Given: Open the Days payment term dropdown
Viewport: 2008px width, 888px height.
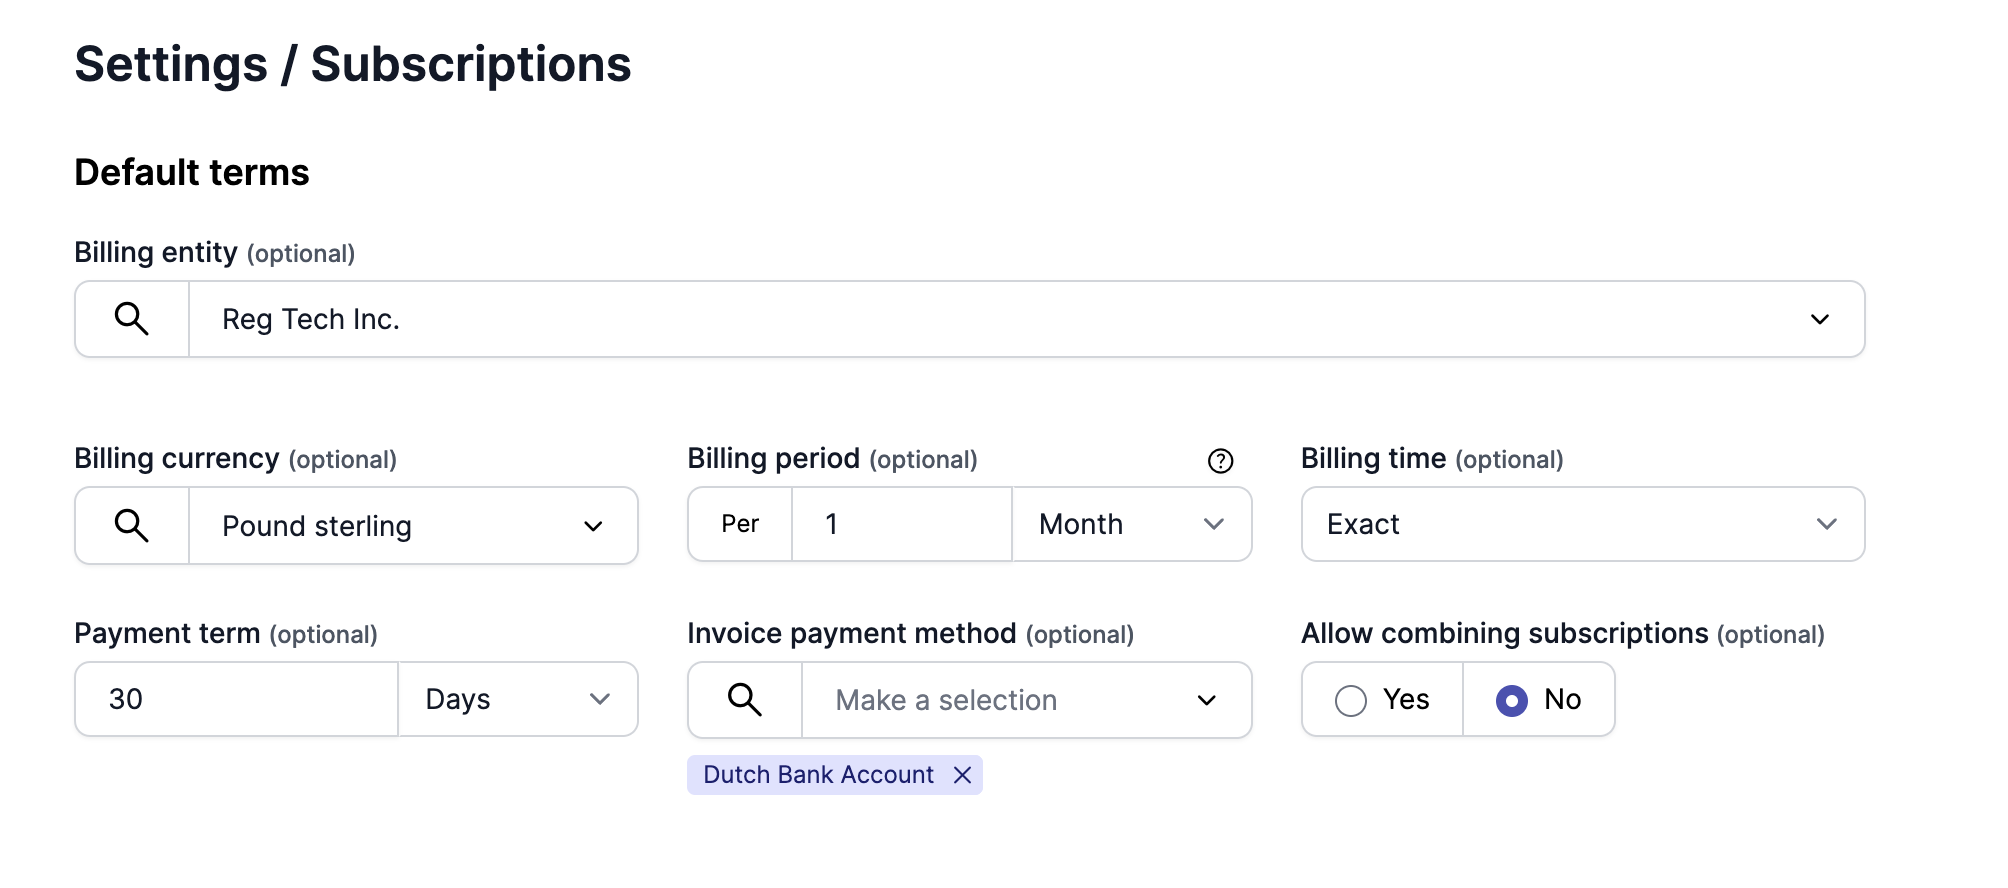Looking at the screenshot, I should click(599, 699).
